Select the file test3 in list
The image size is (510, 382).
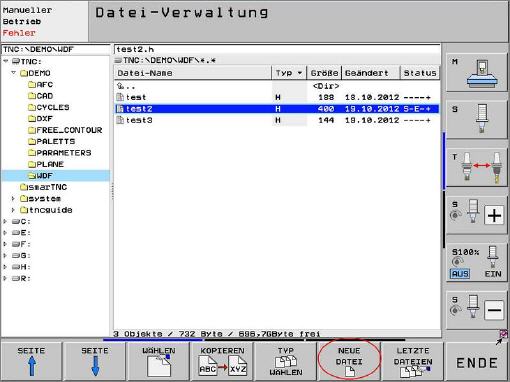(277, 120)
